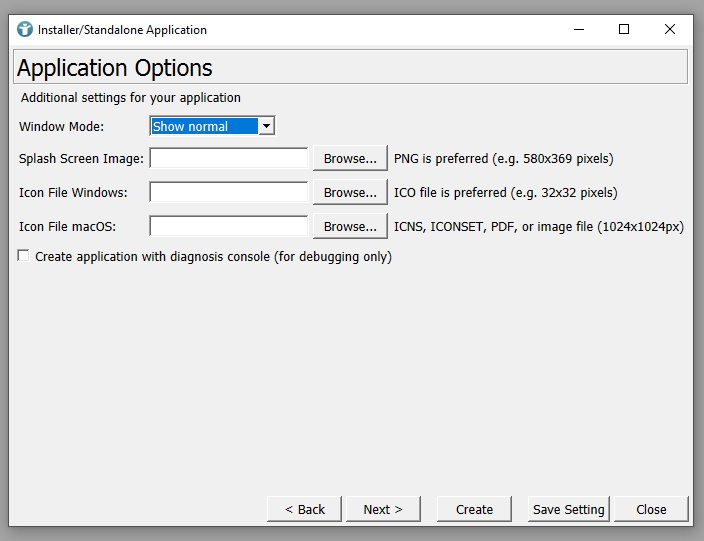Browse for the Windows icon file
This screenshot has height=541, width=704.
[350, 192]
